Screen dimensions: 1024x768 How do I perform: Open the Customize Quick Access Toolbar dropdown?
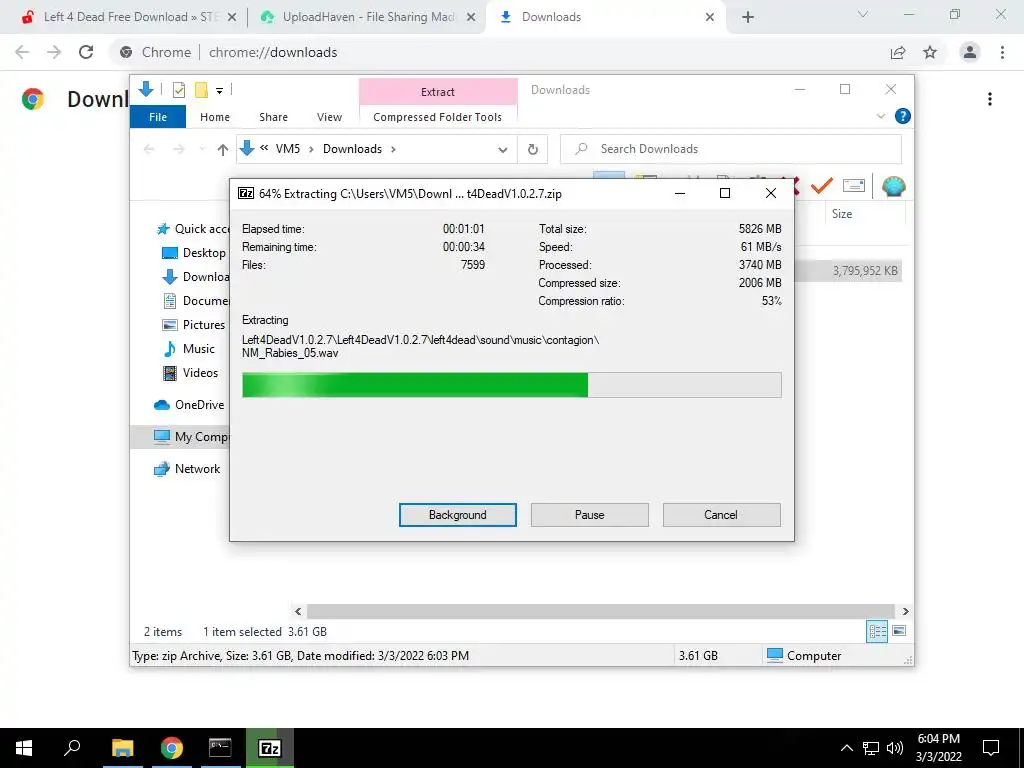(x=219, y=91)
